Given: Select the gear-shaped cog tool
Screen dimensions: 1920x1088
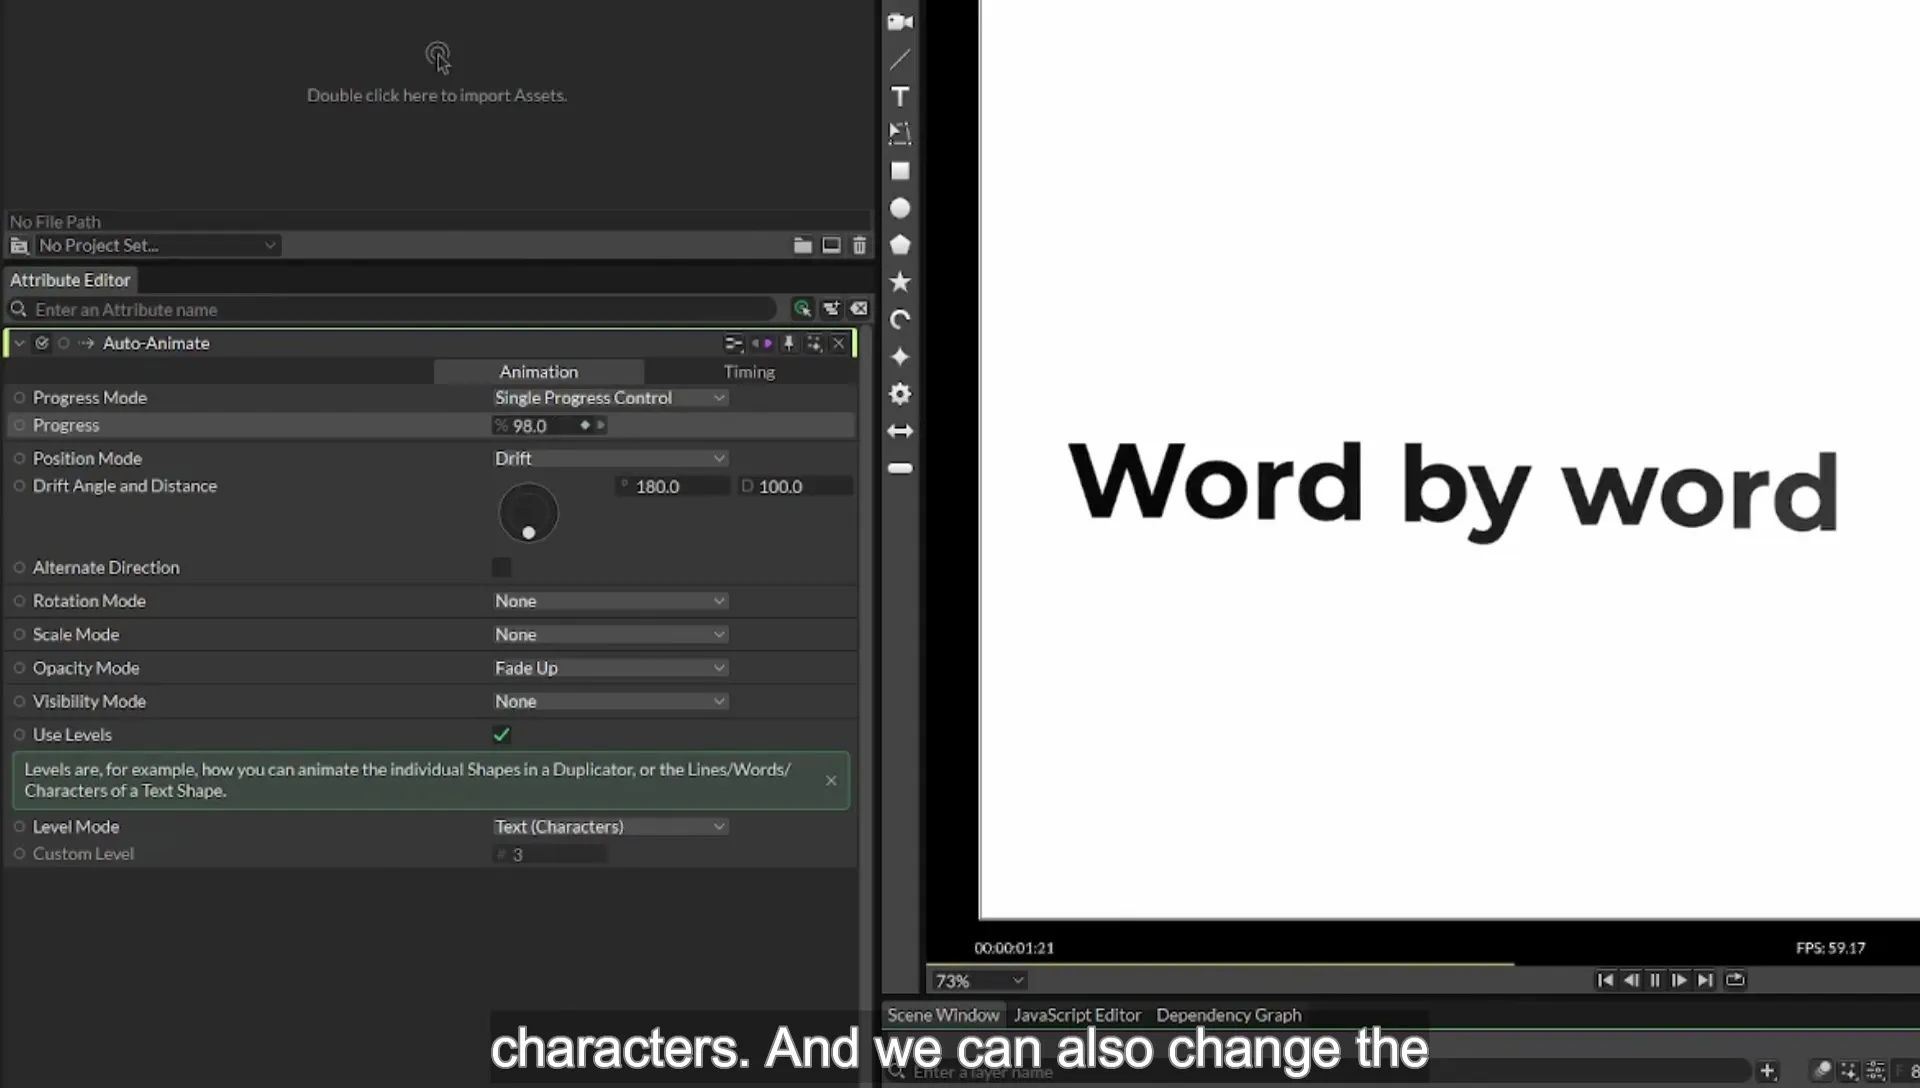Looking at the screenshot, I should click(x=900, y=394).
